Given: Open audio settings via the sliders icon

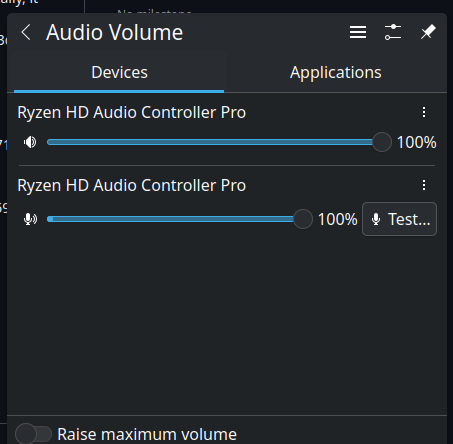Looking at the screenshot, I should click(393, 32).
